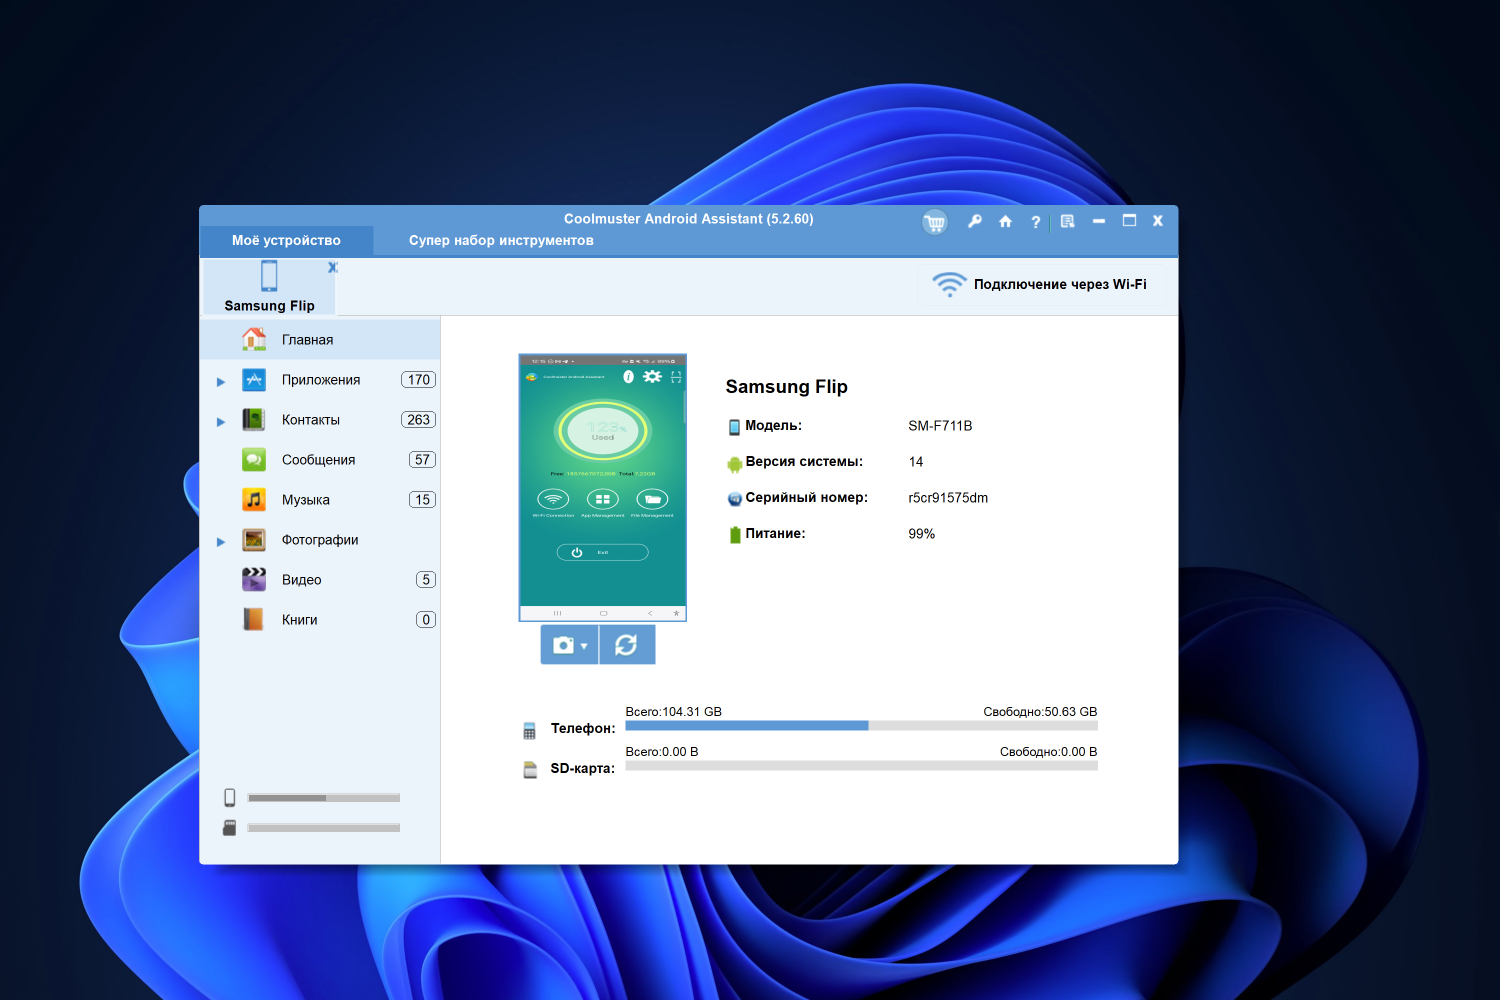Switch to the Моё устройство tab
Viewport: 1500px width, 1000px height.
pos(287,240)
